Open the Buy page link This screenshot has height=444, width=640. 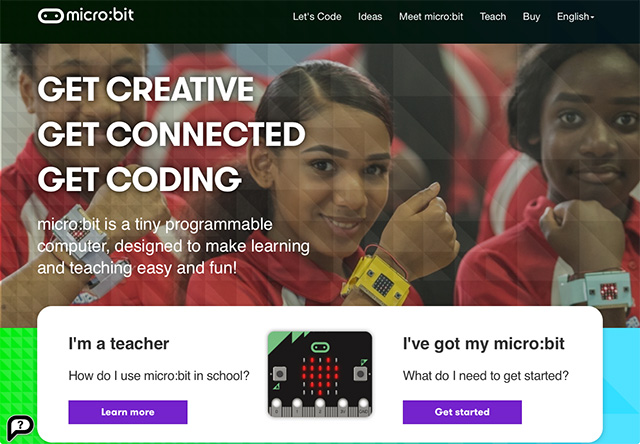click(531, 17)
